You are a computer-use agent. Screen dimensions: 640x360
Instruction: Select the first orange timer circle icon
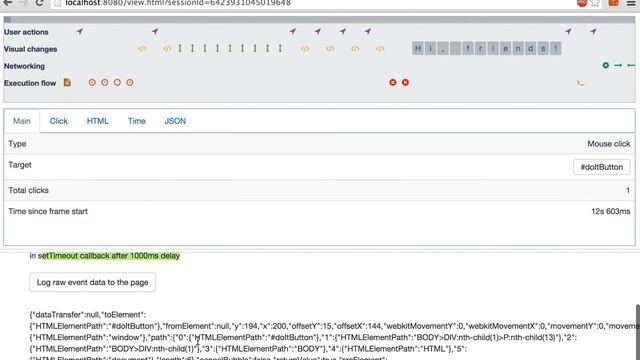92,82
